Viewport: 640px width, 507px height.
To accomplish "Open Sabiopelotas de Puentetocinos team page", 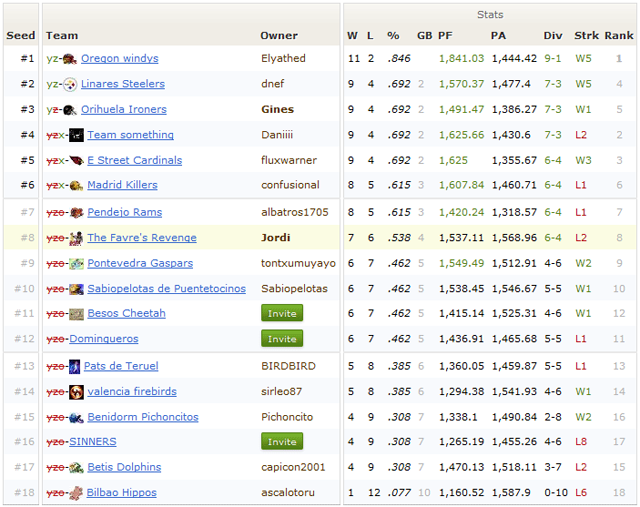I will pos(166,289).
